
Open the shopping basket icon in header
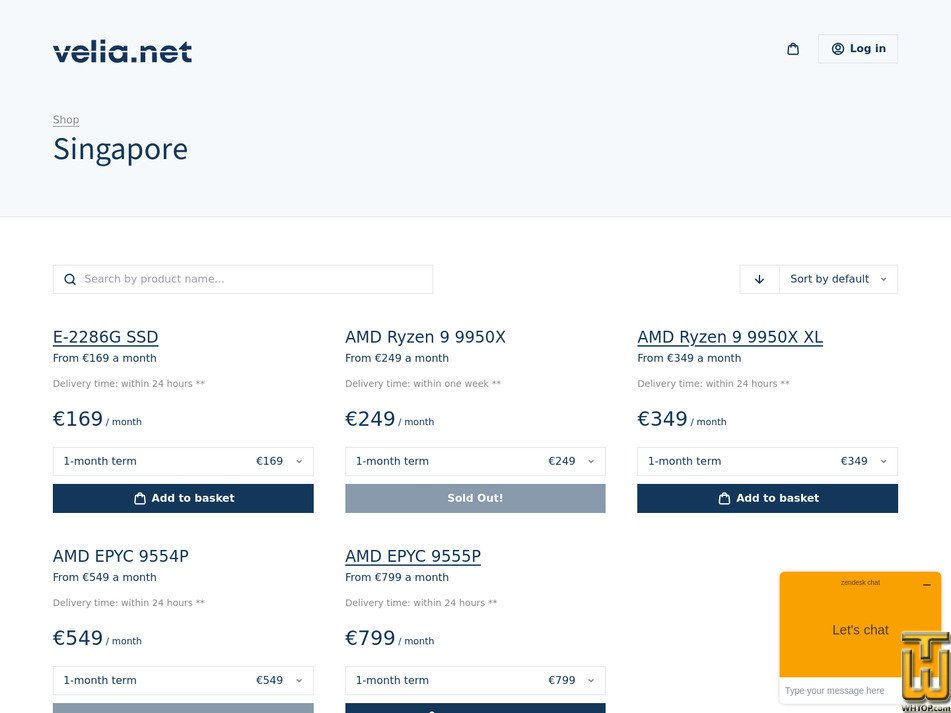coord(793,49)
